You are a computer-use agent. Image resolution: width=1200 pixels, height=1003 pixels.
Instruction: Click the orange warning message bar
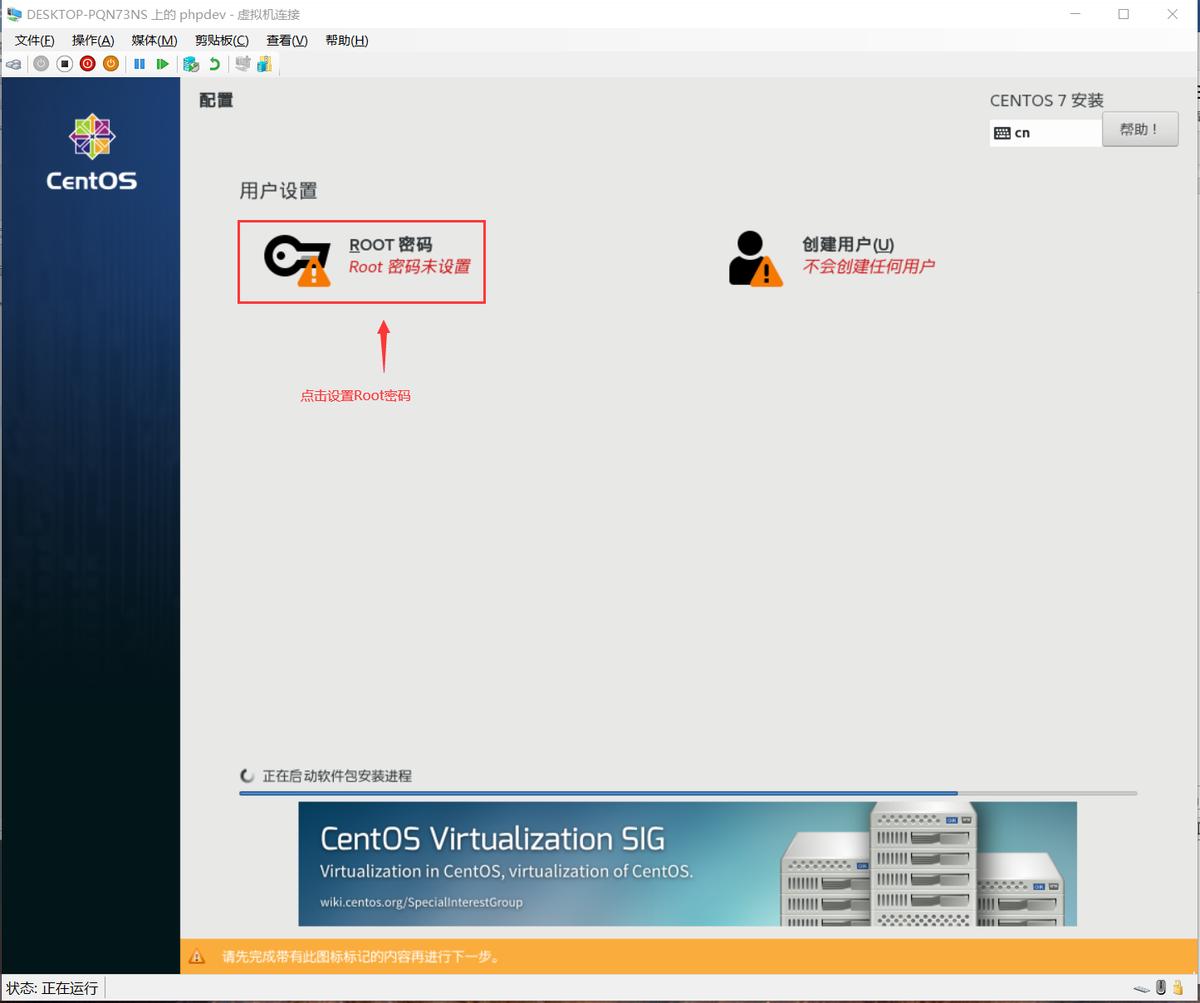tap(690, 956)
